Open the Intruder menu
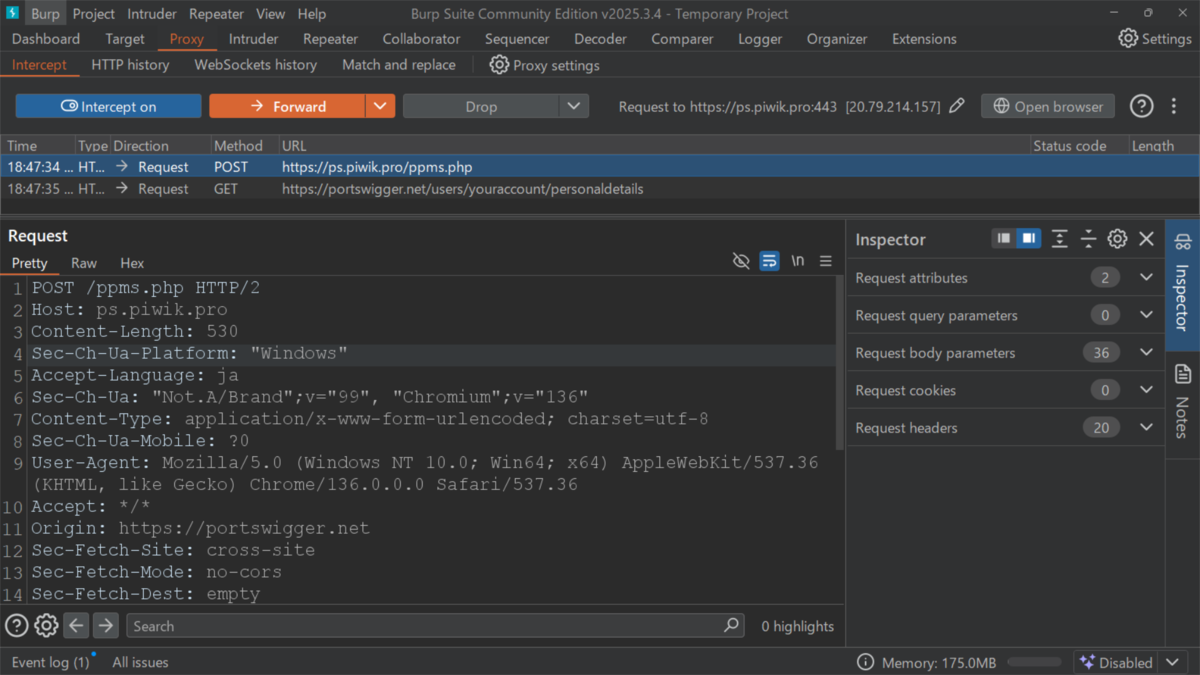 (x=151, y=14)
